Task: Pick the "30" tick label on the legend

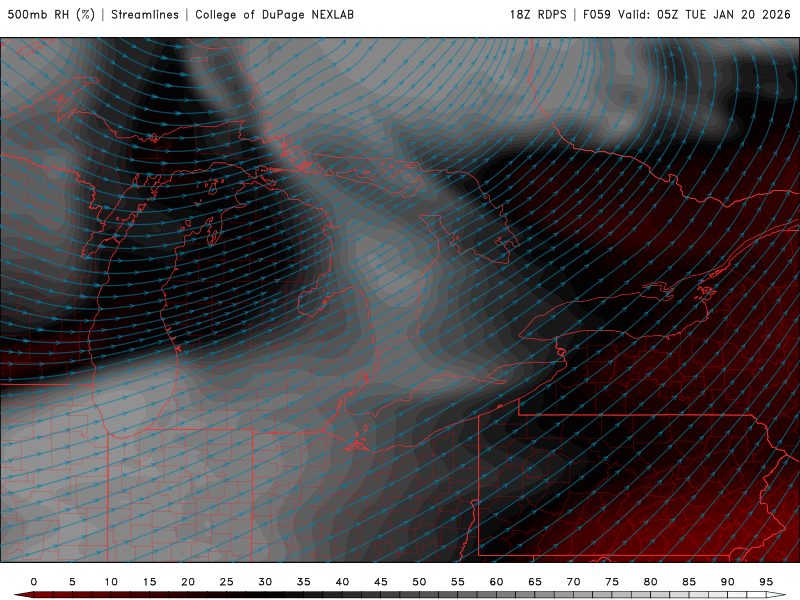Action: coord(265,582)
